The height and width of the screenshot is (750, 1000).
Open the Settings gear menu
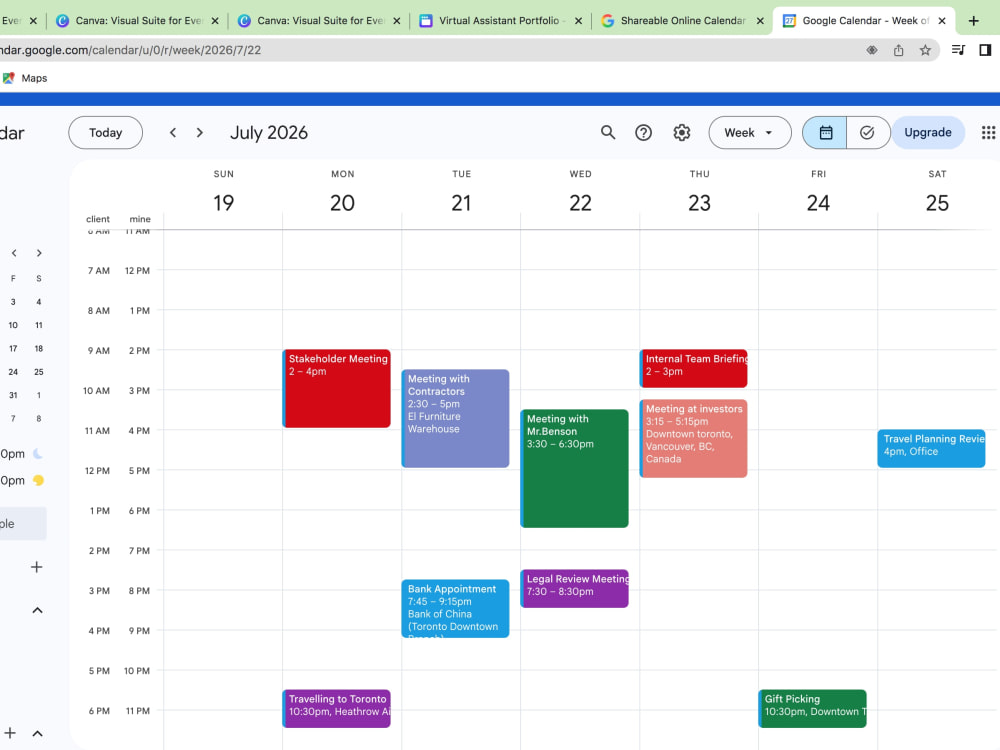click(682, 133)
